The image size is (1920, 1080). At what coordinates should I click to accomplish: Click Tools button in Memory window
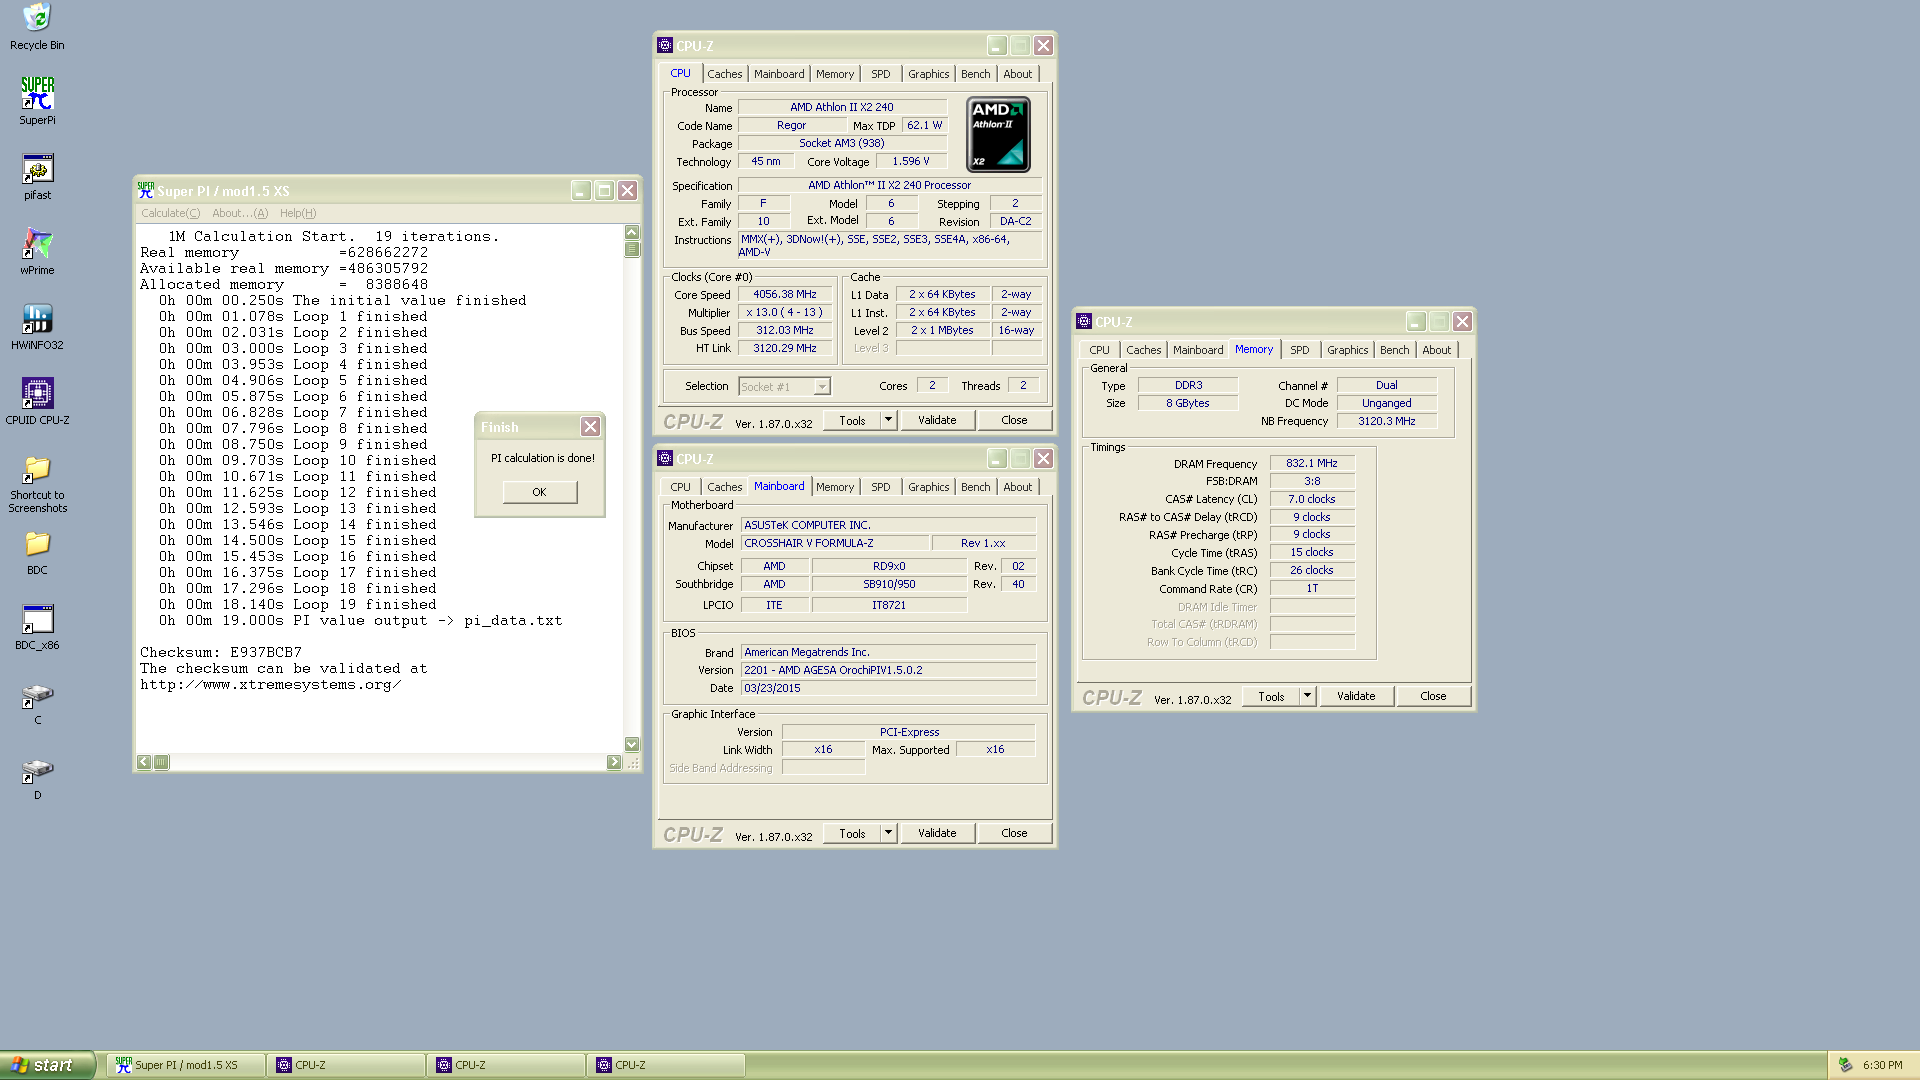coord(1271,696)
